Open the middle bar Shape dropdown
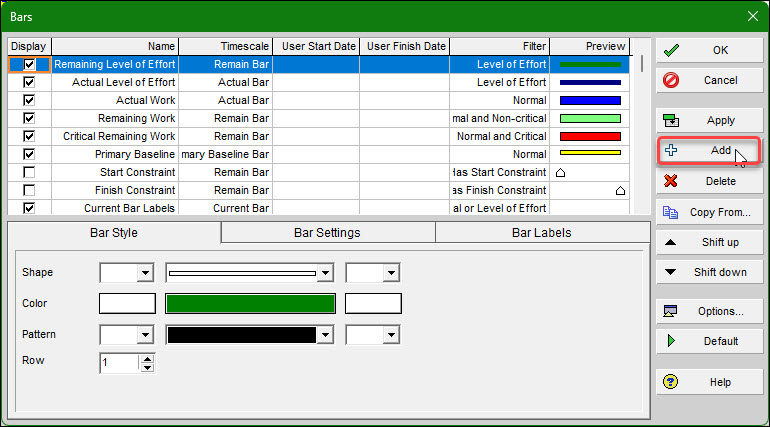770x427 pixels. [x=325, y=273]
